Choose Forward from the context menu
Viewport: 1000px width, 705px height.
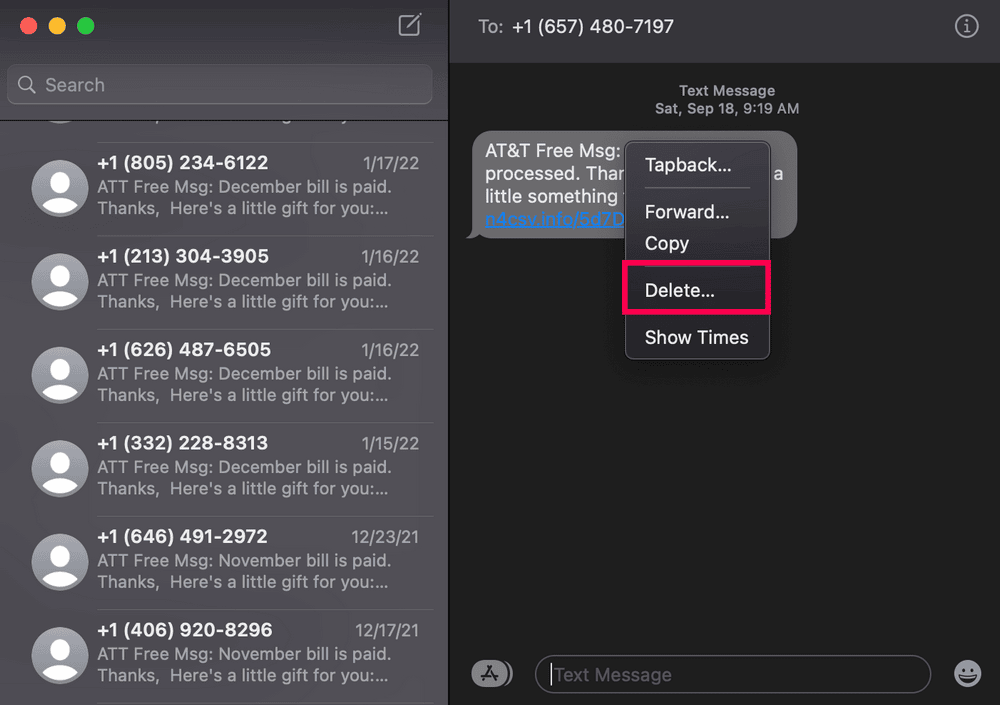click(687, 212)
